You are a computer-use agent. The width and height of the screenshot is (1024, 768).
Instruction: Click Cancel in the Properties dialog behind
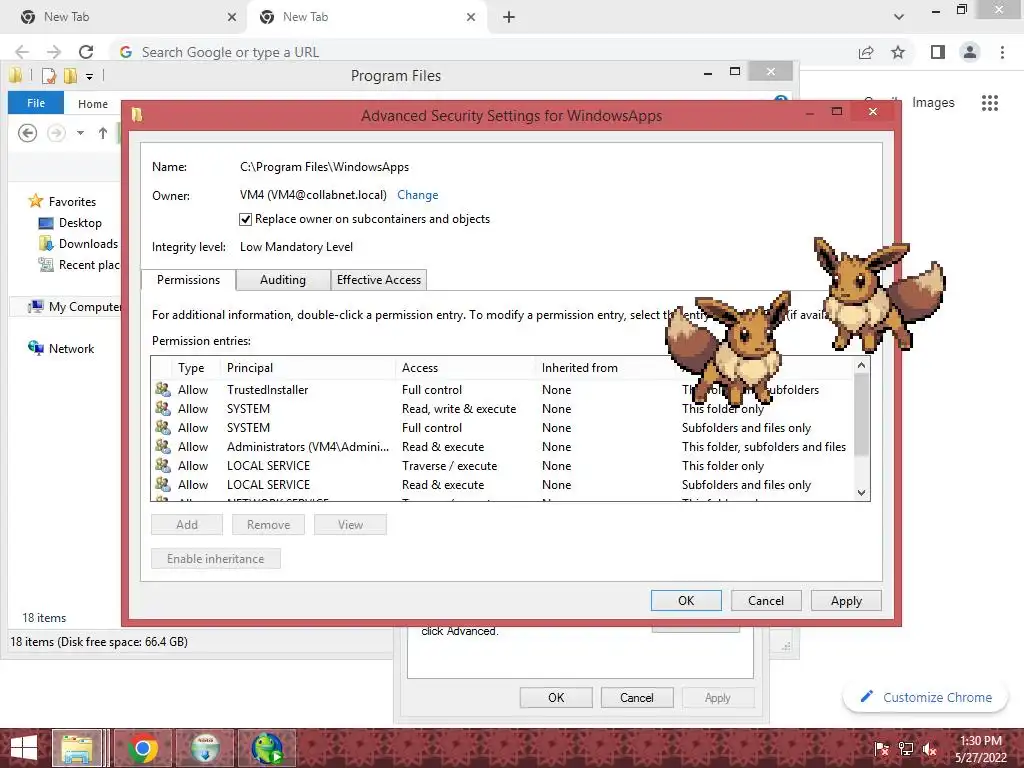click(636, 697)
